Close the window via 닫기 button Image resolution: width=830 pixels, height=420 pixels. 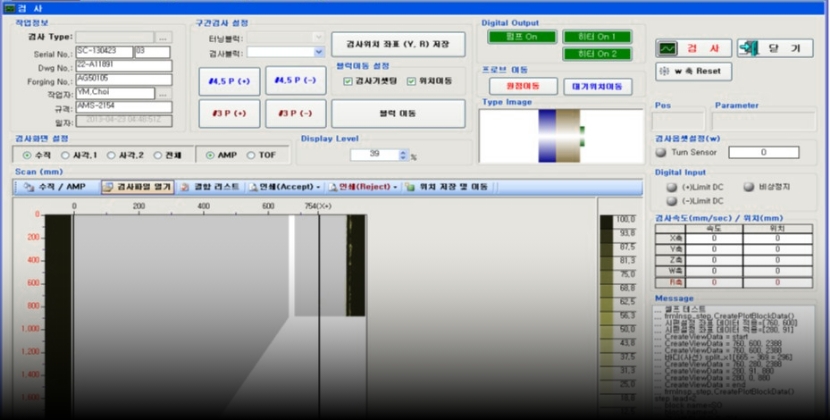tap(775, 48)
